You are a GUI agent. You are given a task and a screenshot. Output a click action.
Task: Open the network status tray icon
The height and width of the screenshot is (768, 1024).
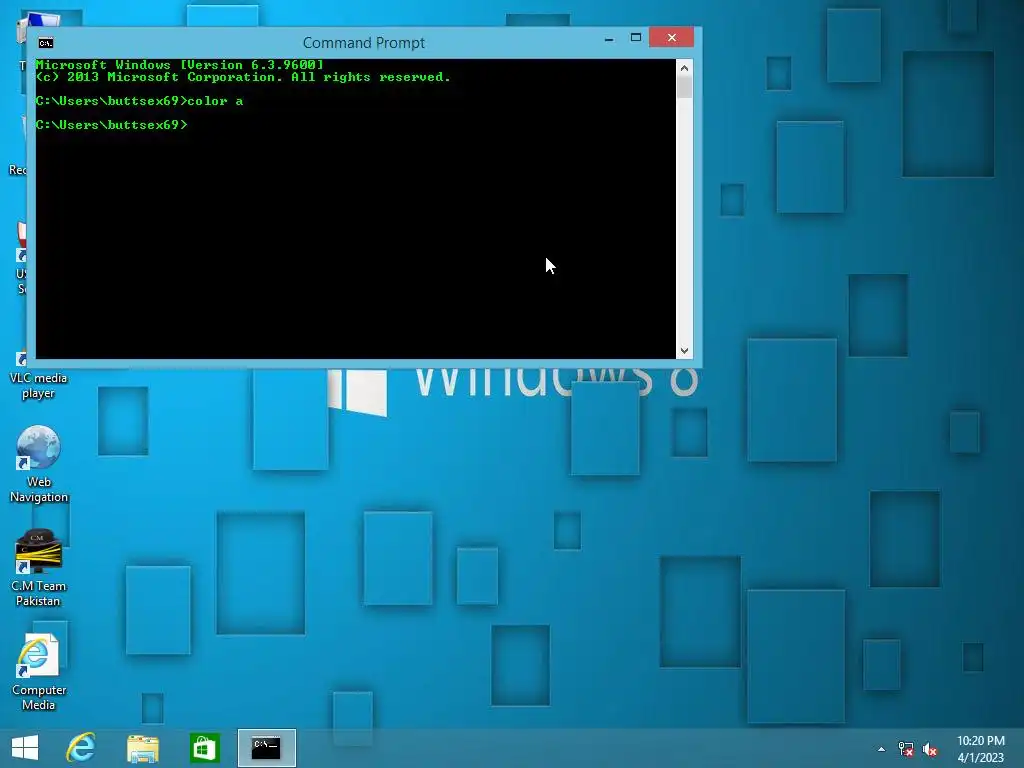pos(906,749)
